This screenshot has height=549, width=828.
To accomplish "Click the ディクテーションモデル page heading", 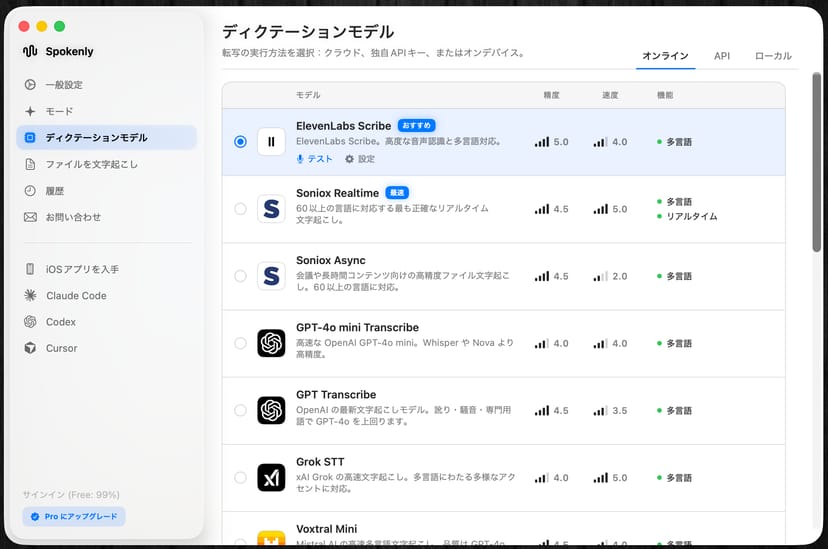I will pyautogui.click(x=308, y=32).
